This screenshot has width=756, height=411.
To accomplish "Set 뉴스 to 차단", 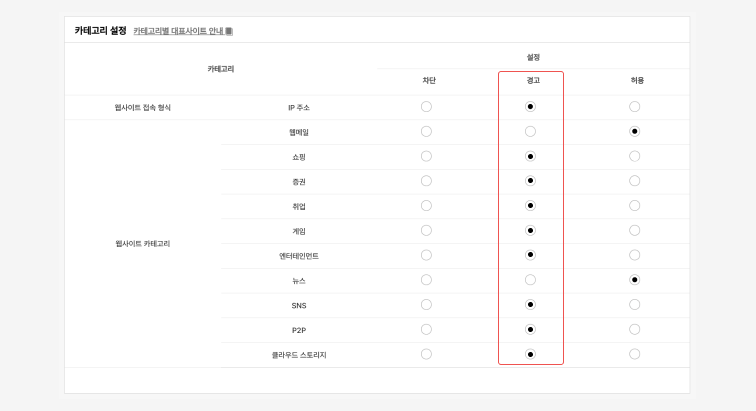I will (x=426, y=280).
